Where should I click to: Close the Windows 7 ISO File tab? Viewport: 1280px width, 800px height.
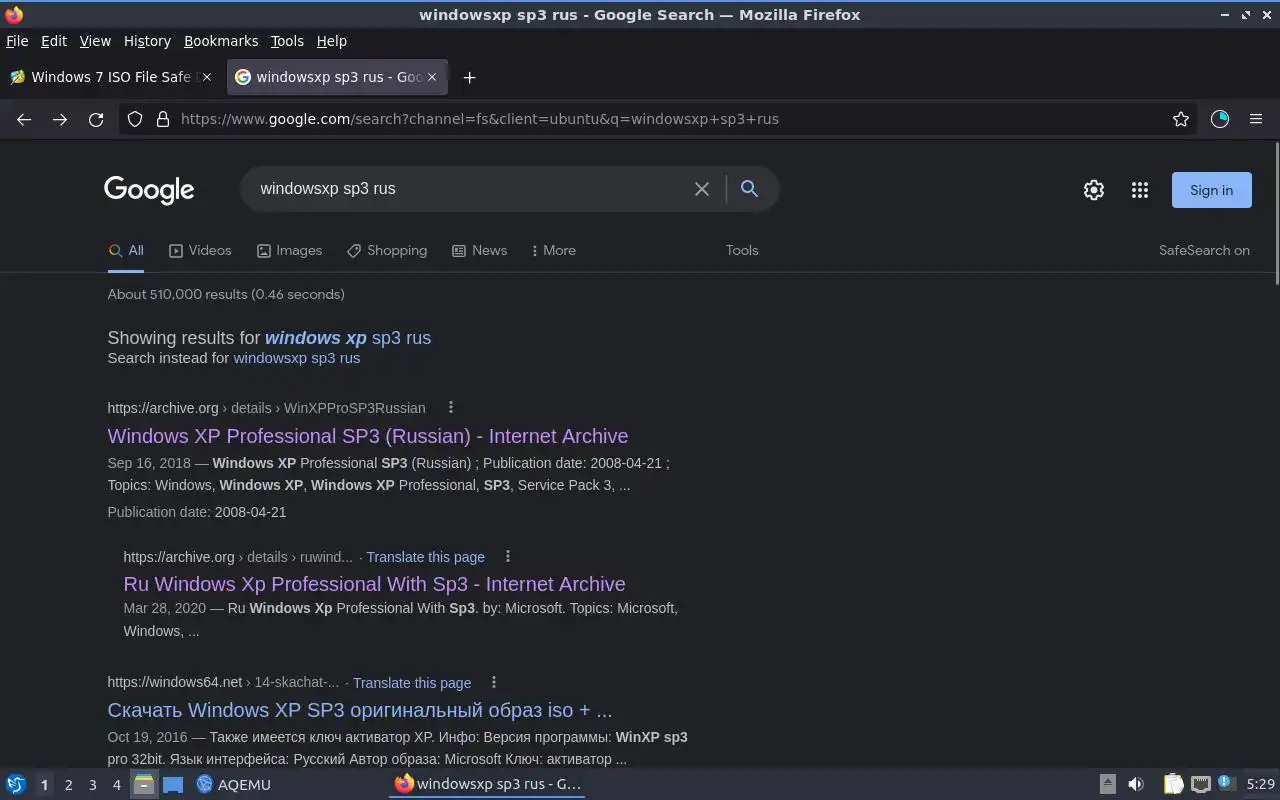pos(207,77)
